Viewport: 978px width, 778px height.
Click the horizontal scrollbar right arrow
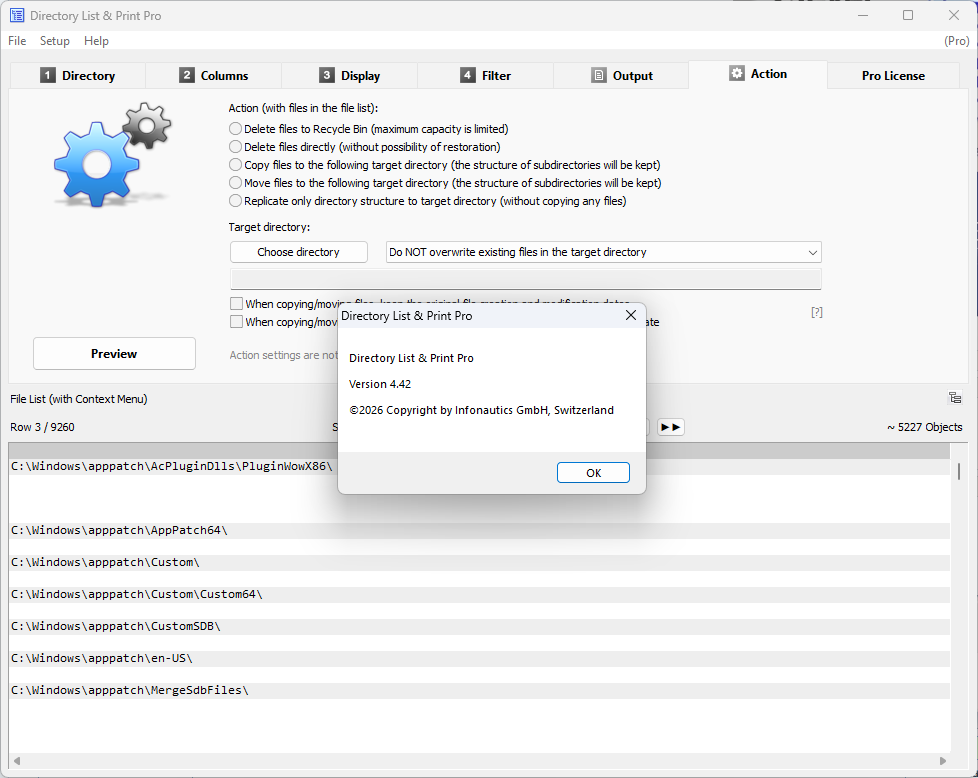[942, 761]
